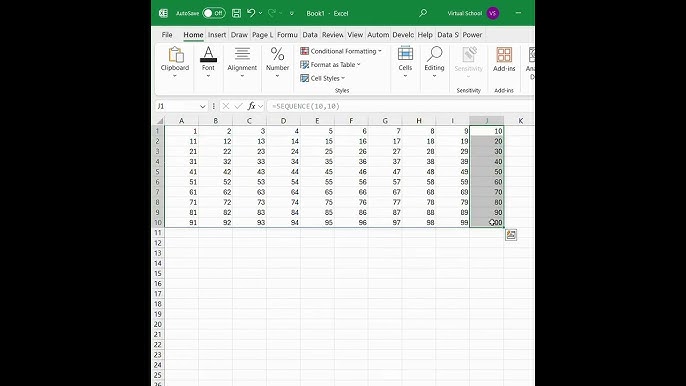Select column E header
This screenshot has height=386, width=686.
[x=317, y=120]
